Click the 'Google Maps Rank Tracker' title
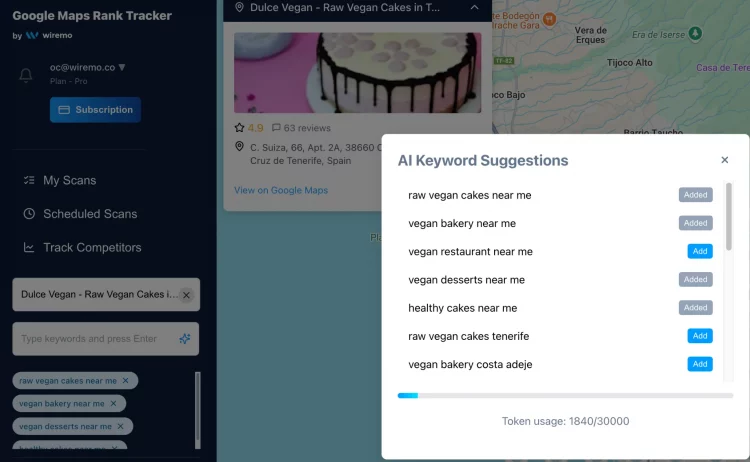Screen dimensions: 750x462 [x=92, y=16]
